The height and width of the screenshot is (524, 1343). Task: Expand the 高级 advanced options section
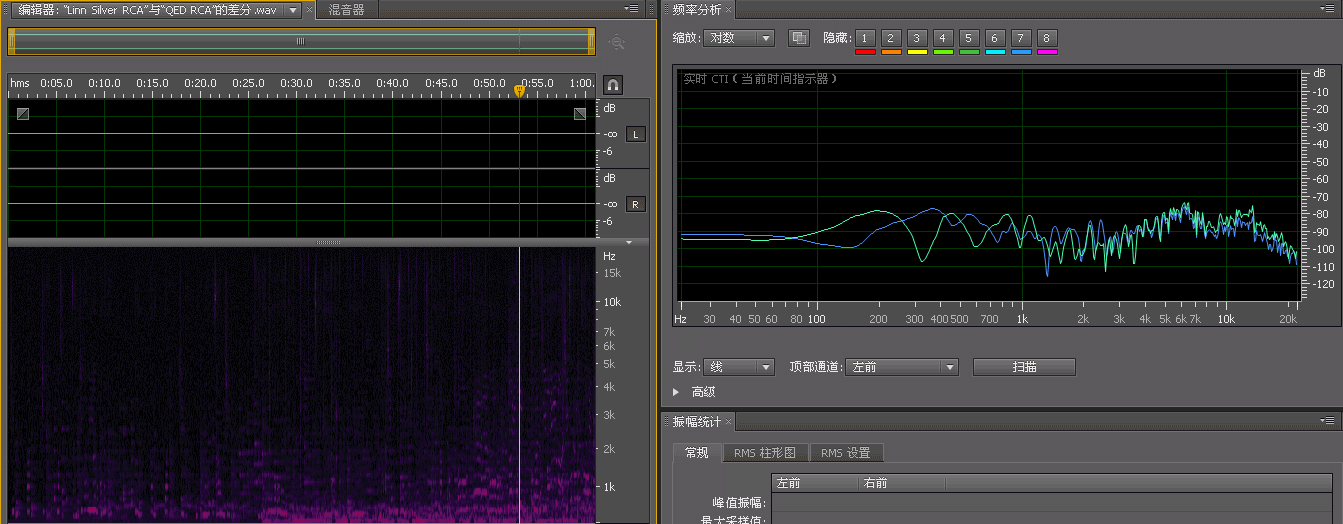click(x=678, y=392)
